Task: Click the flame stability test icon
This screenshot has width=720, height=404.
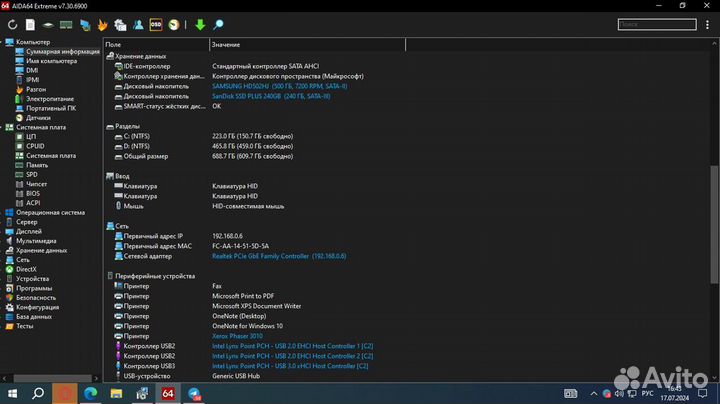Action: (101, 24)
